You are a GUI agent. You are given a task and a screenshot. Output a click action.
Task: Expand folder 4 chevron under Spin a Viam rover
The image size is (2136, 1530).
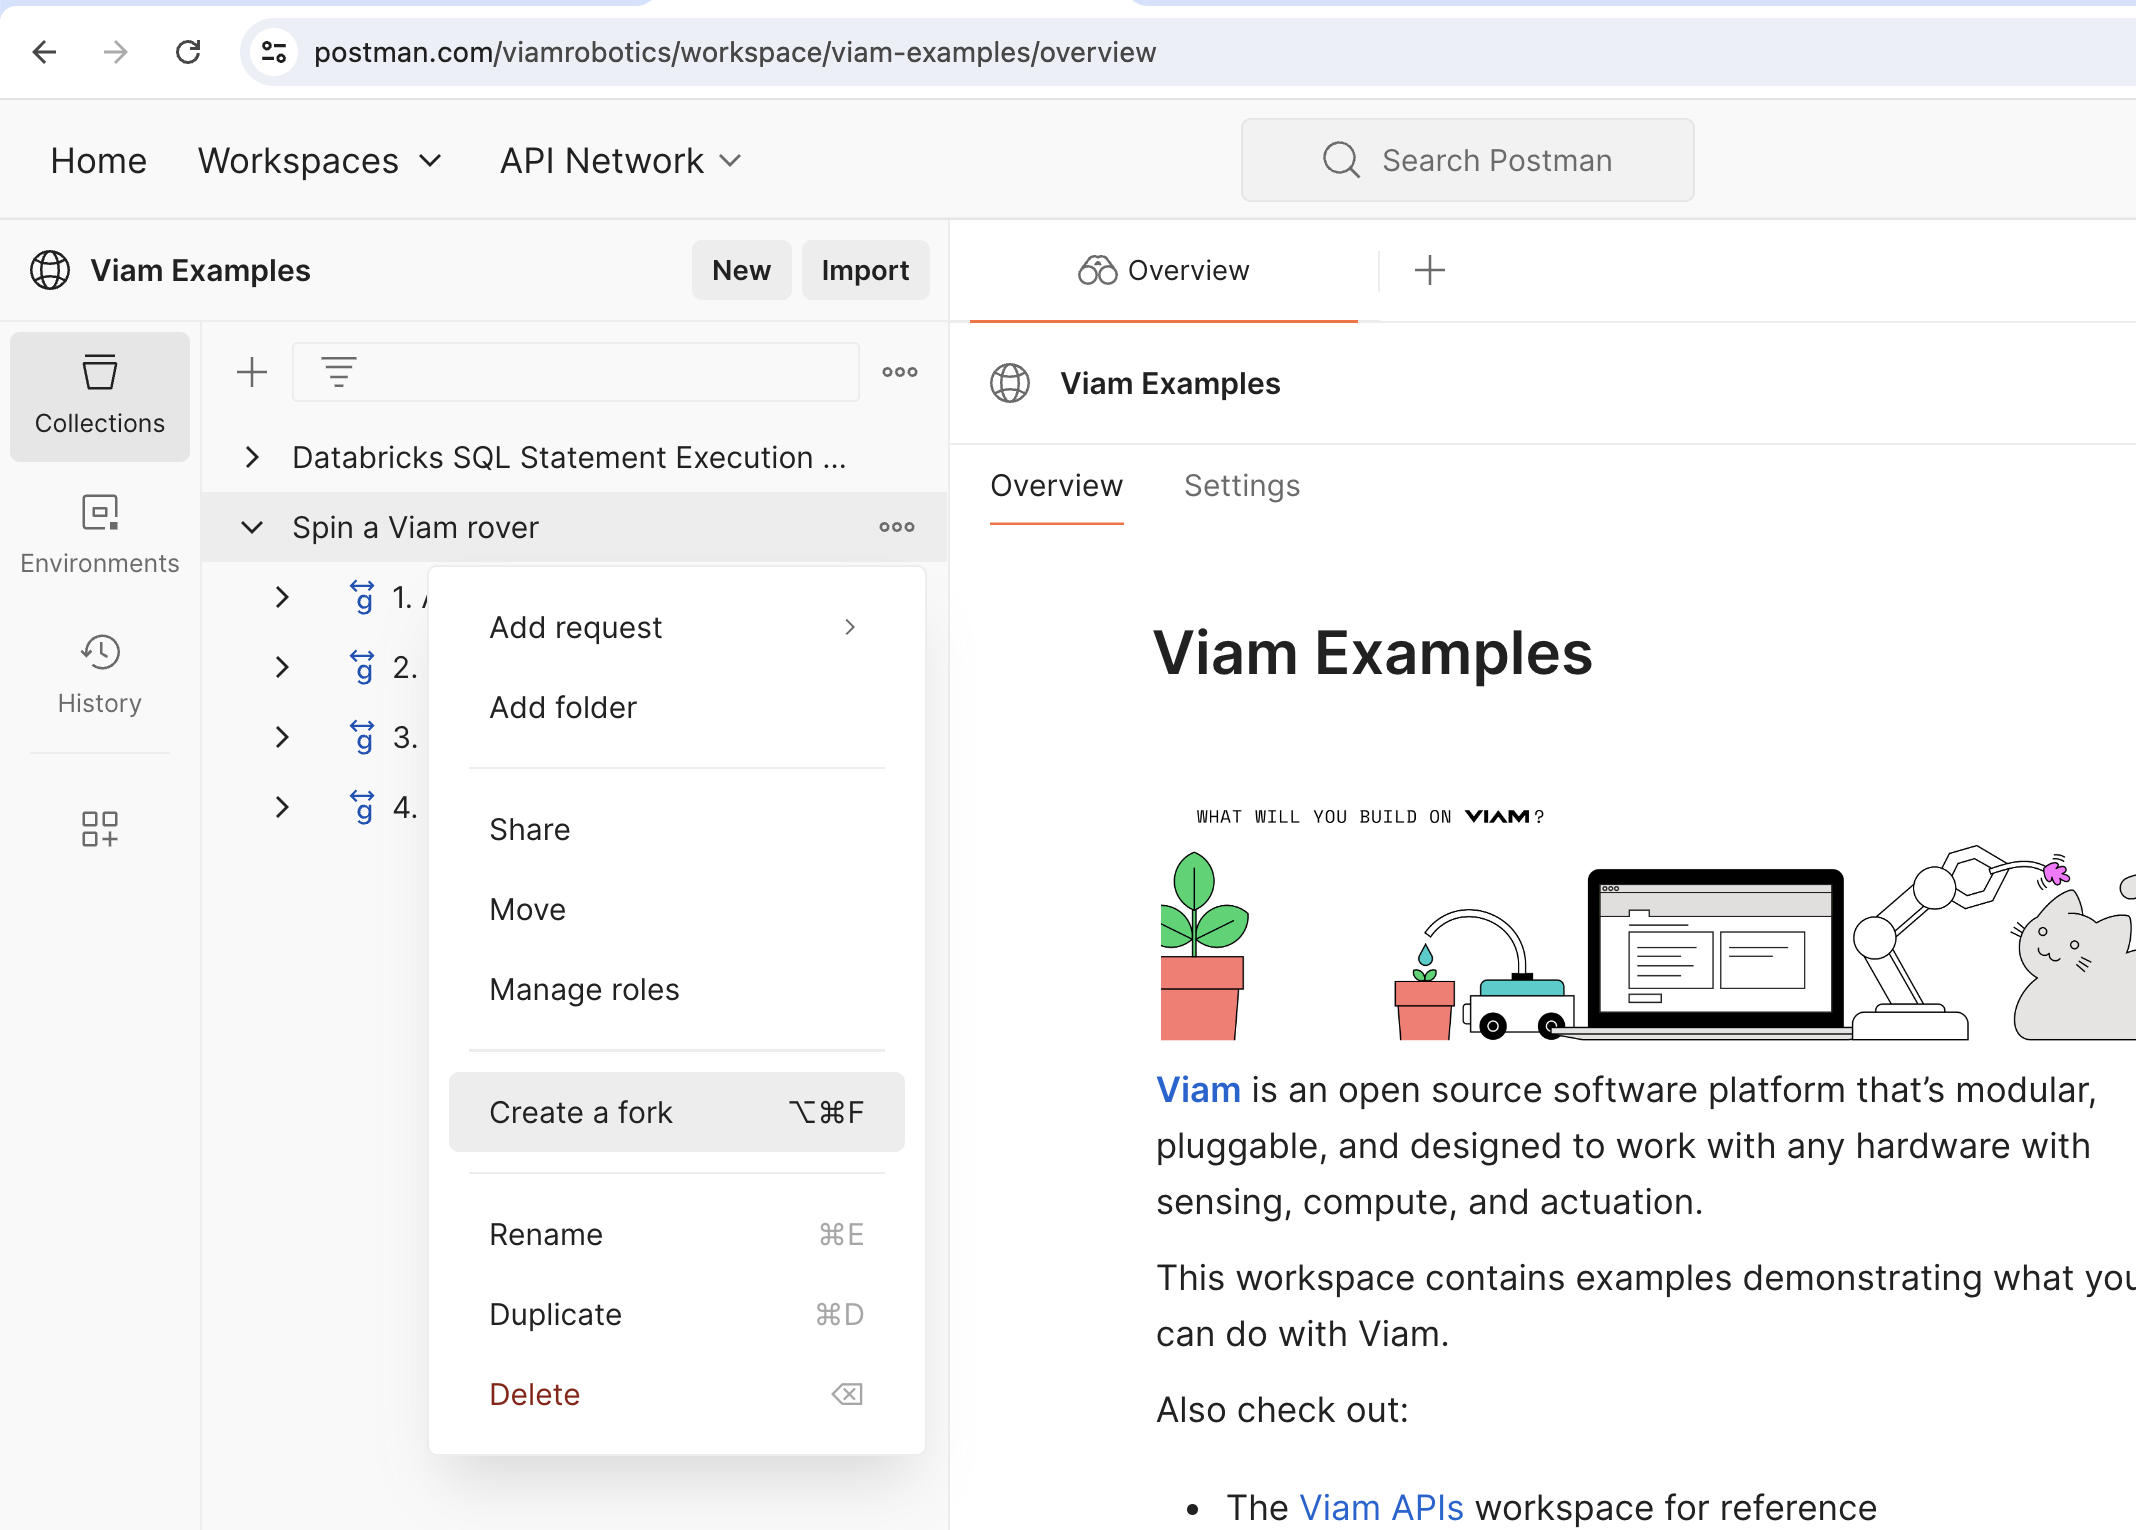click(x=282, y=807)
